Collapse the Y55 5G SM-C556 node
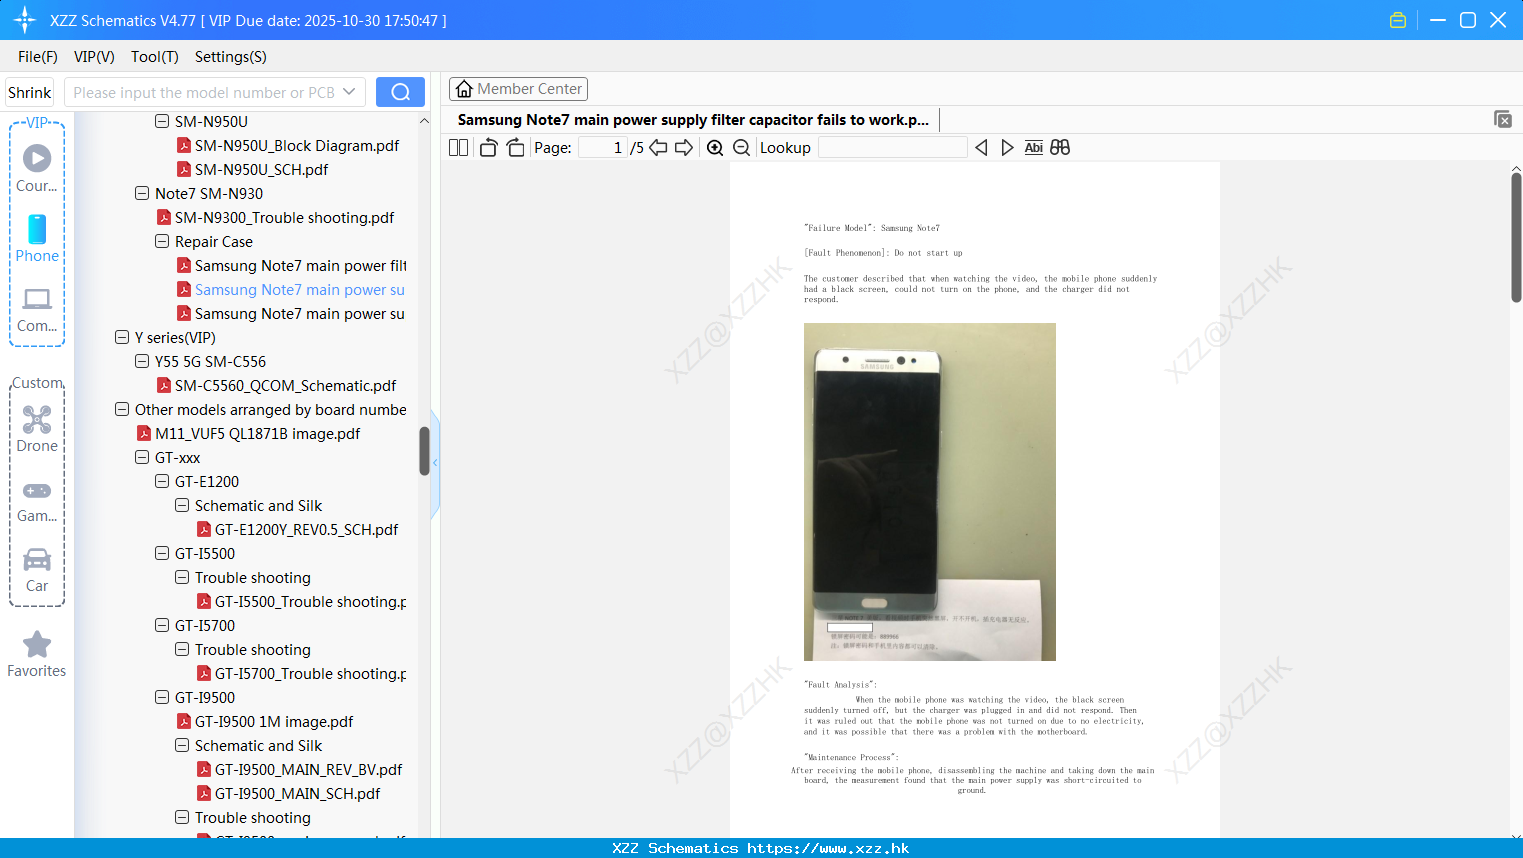This screenshot has height=858, width=1523. (x=142, y=361)
